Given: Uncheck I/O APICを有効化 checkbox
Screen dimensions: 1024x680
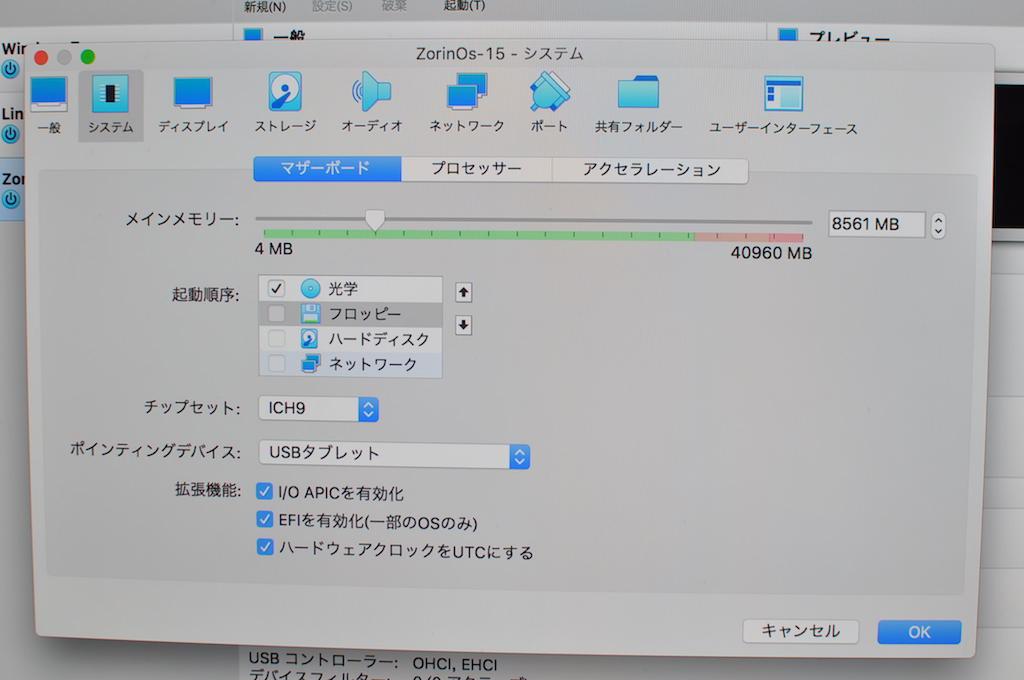Looking at the screenshot, I should 265,492.
